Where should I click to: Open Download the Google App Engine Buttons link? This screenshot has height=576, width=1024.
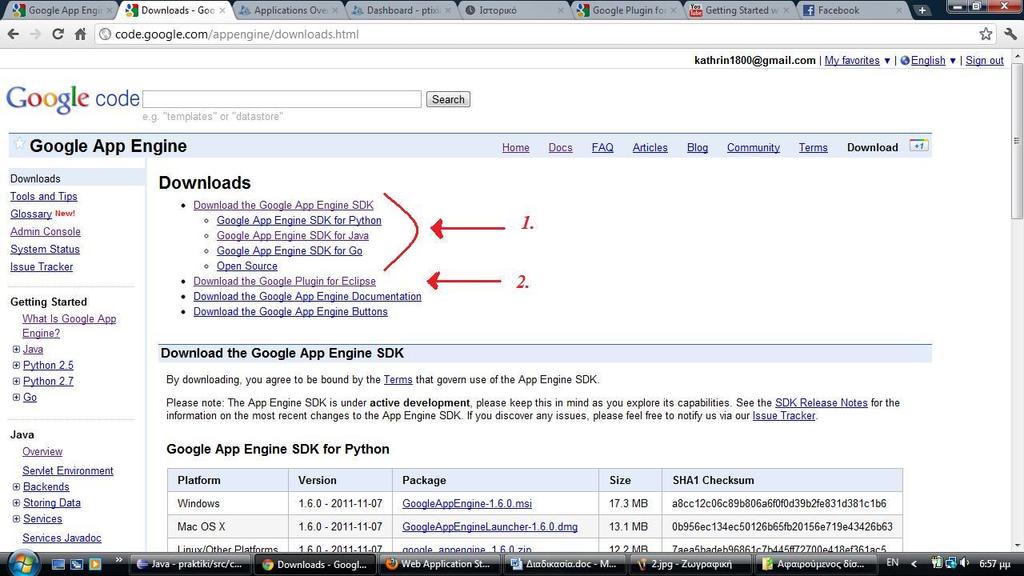(x=290, y=312)
